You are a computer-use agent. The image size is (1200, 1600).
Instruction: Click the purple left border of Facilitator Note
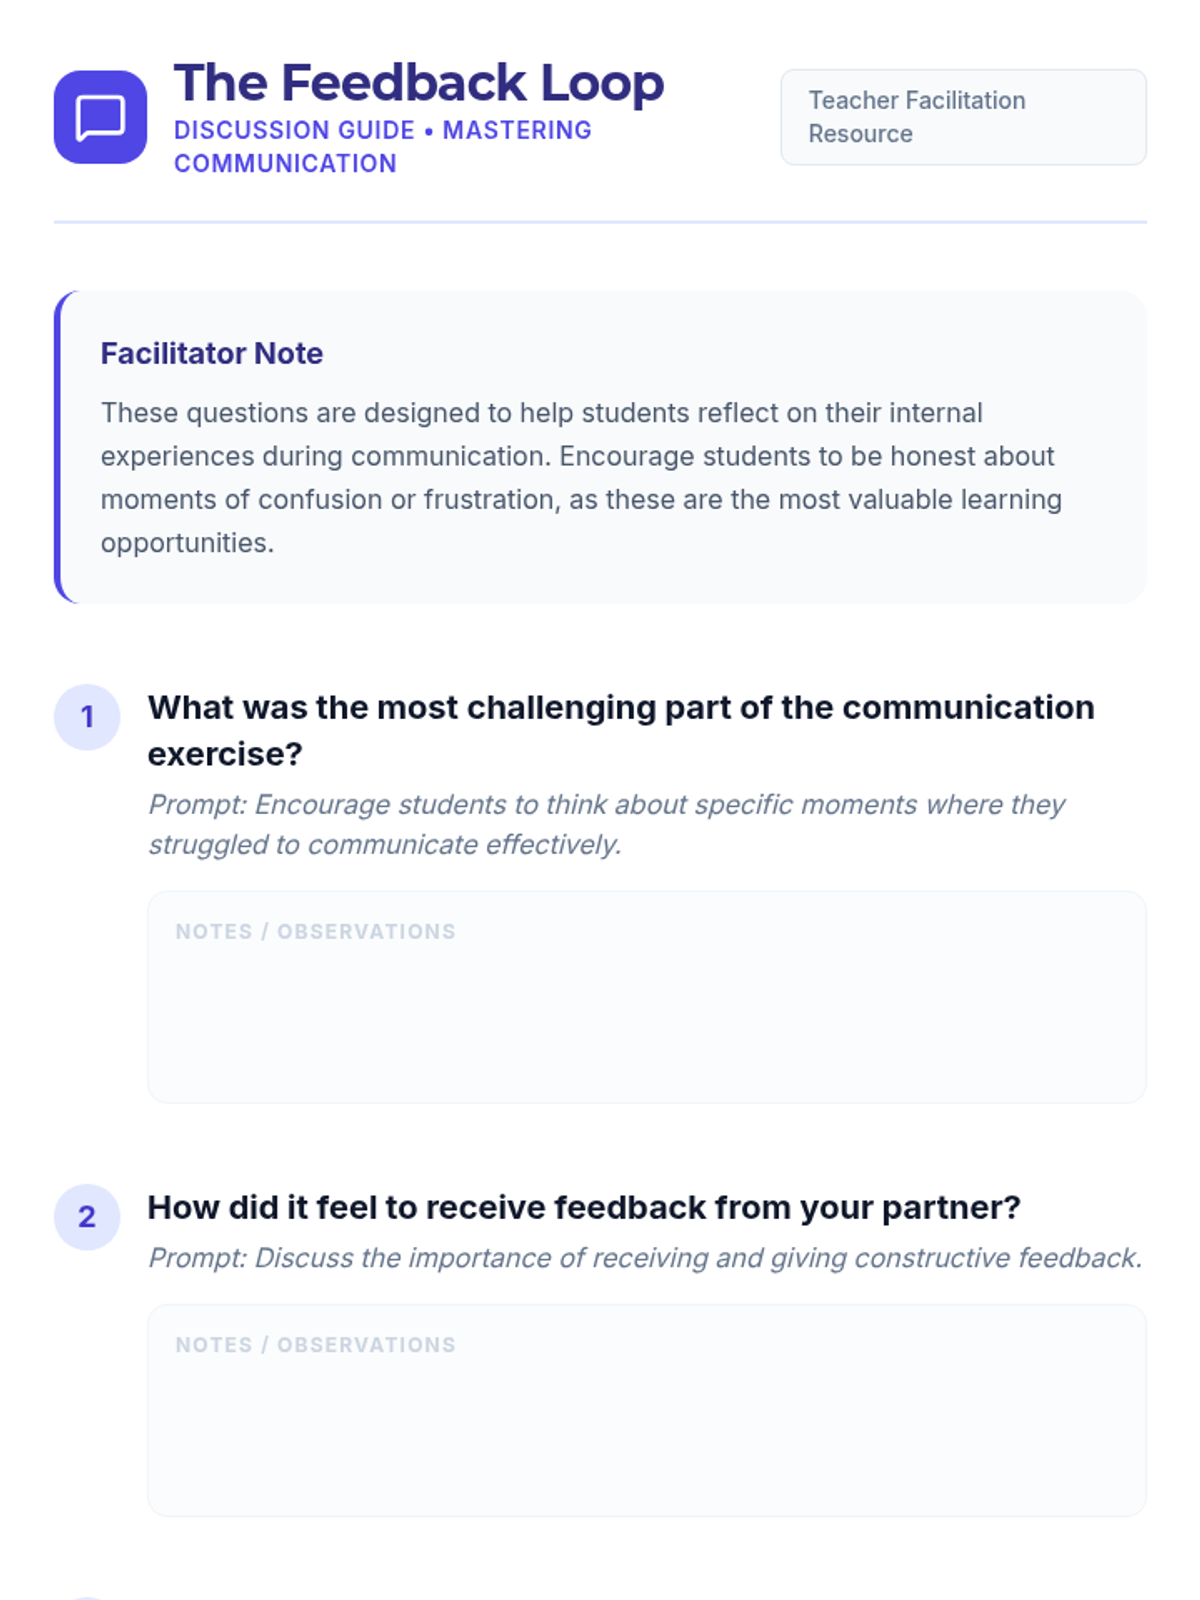click(58, 447)
